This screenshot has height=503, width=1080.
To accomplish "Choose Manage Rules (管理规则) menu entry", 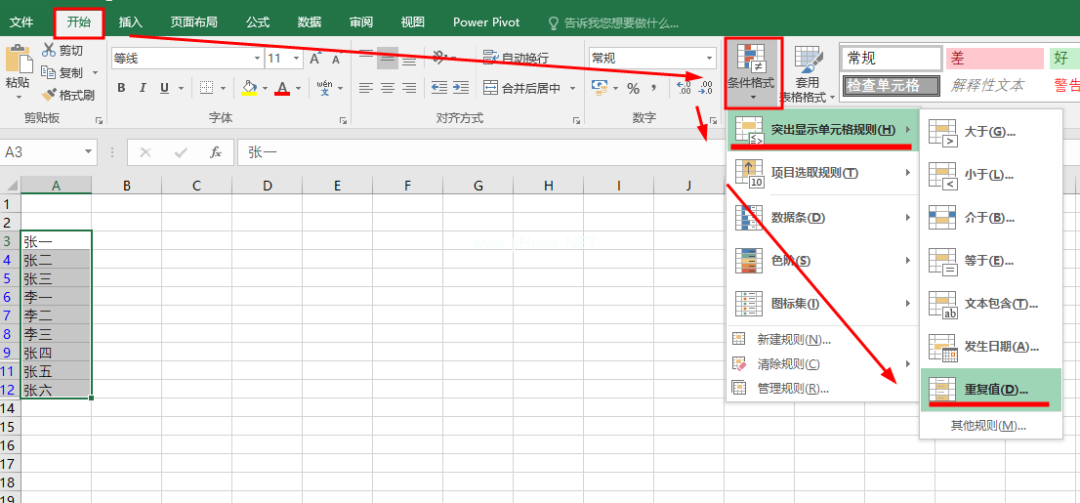I will point(792,388).
